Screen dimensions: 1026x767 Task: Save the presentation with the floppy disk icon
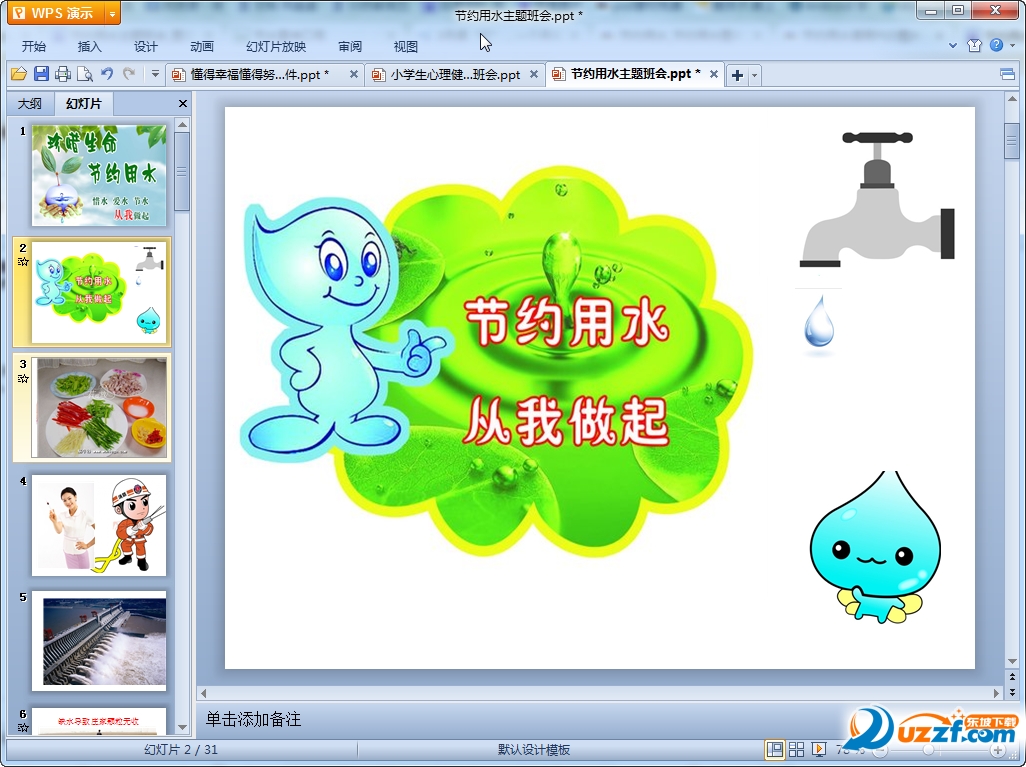click(41, 74)
